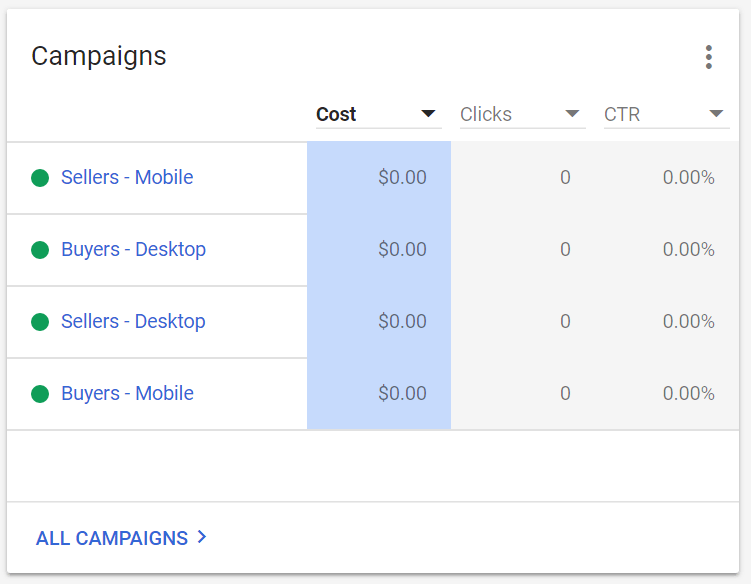This screenshot has height=584, width=751.
Task: Open the Buyers - Desktop campaign
Action: click(133, 249)
